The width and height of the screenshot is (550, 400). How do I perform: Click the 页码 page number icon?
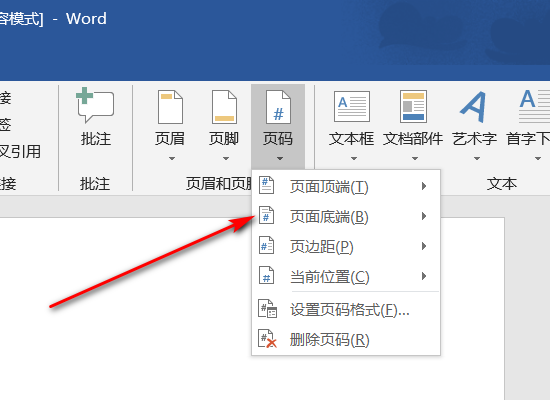click(278, 107)
